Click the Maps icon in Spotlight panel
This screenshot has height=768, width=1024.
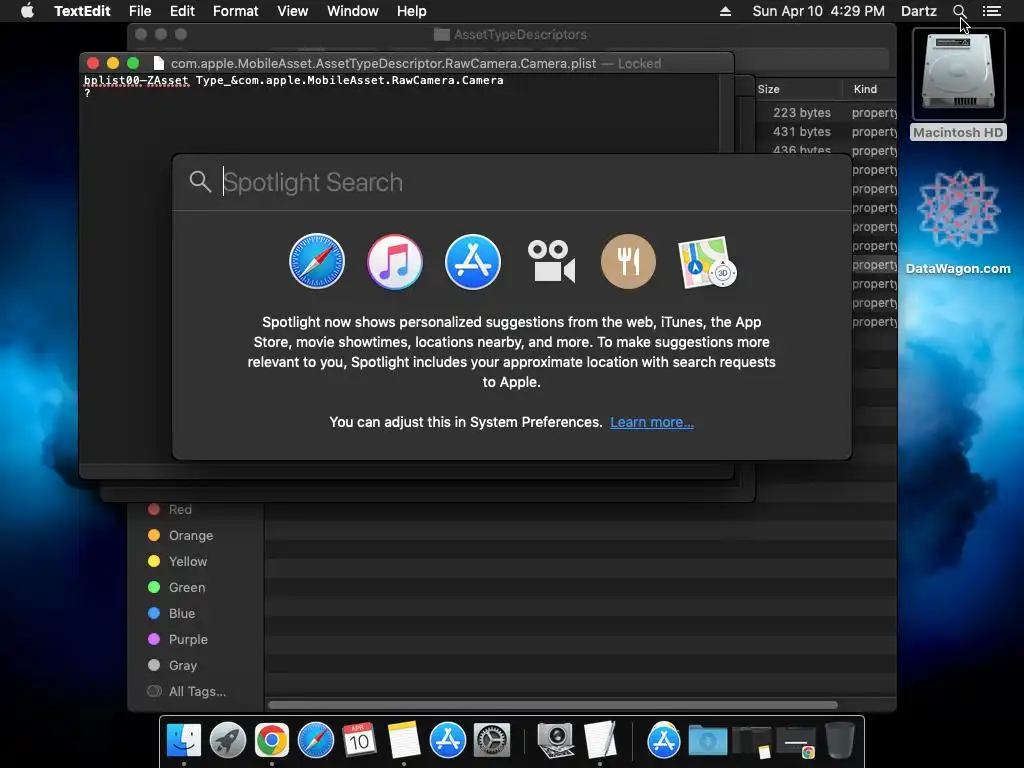[707, 262]
